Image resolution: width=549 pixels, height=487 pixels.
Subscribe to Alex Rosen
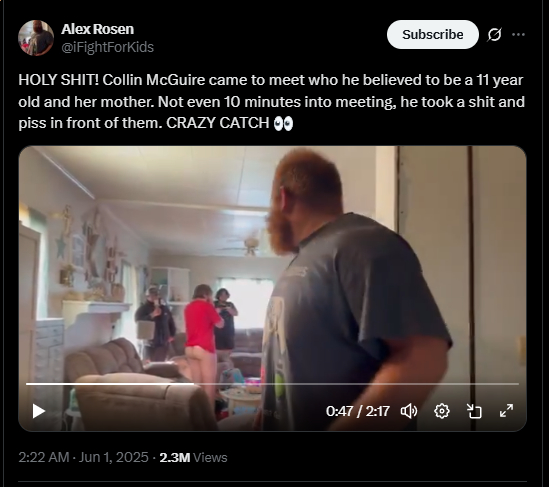pos(432,34)
